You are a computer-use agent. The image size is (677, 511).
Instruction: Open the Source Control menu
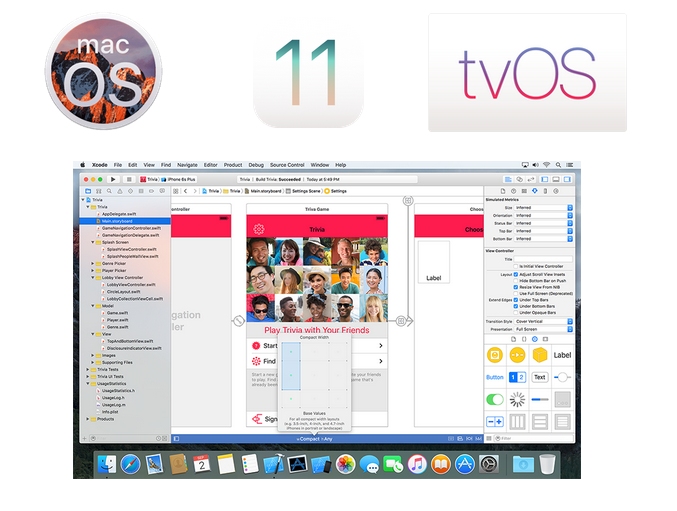coord(287,165)
